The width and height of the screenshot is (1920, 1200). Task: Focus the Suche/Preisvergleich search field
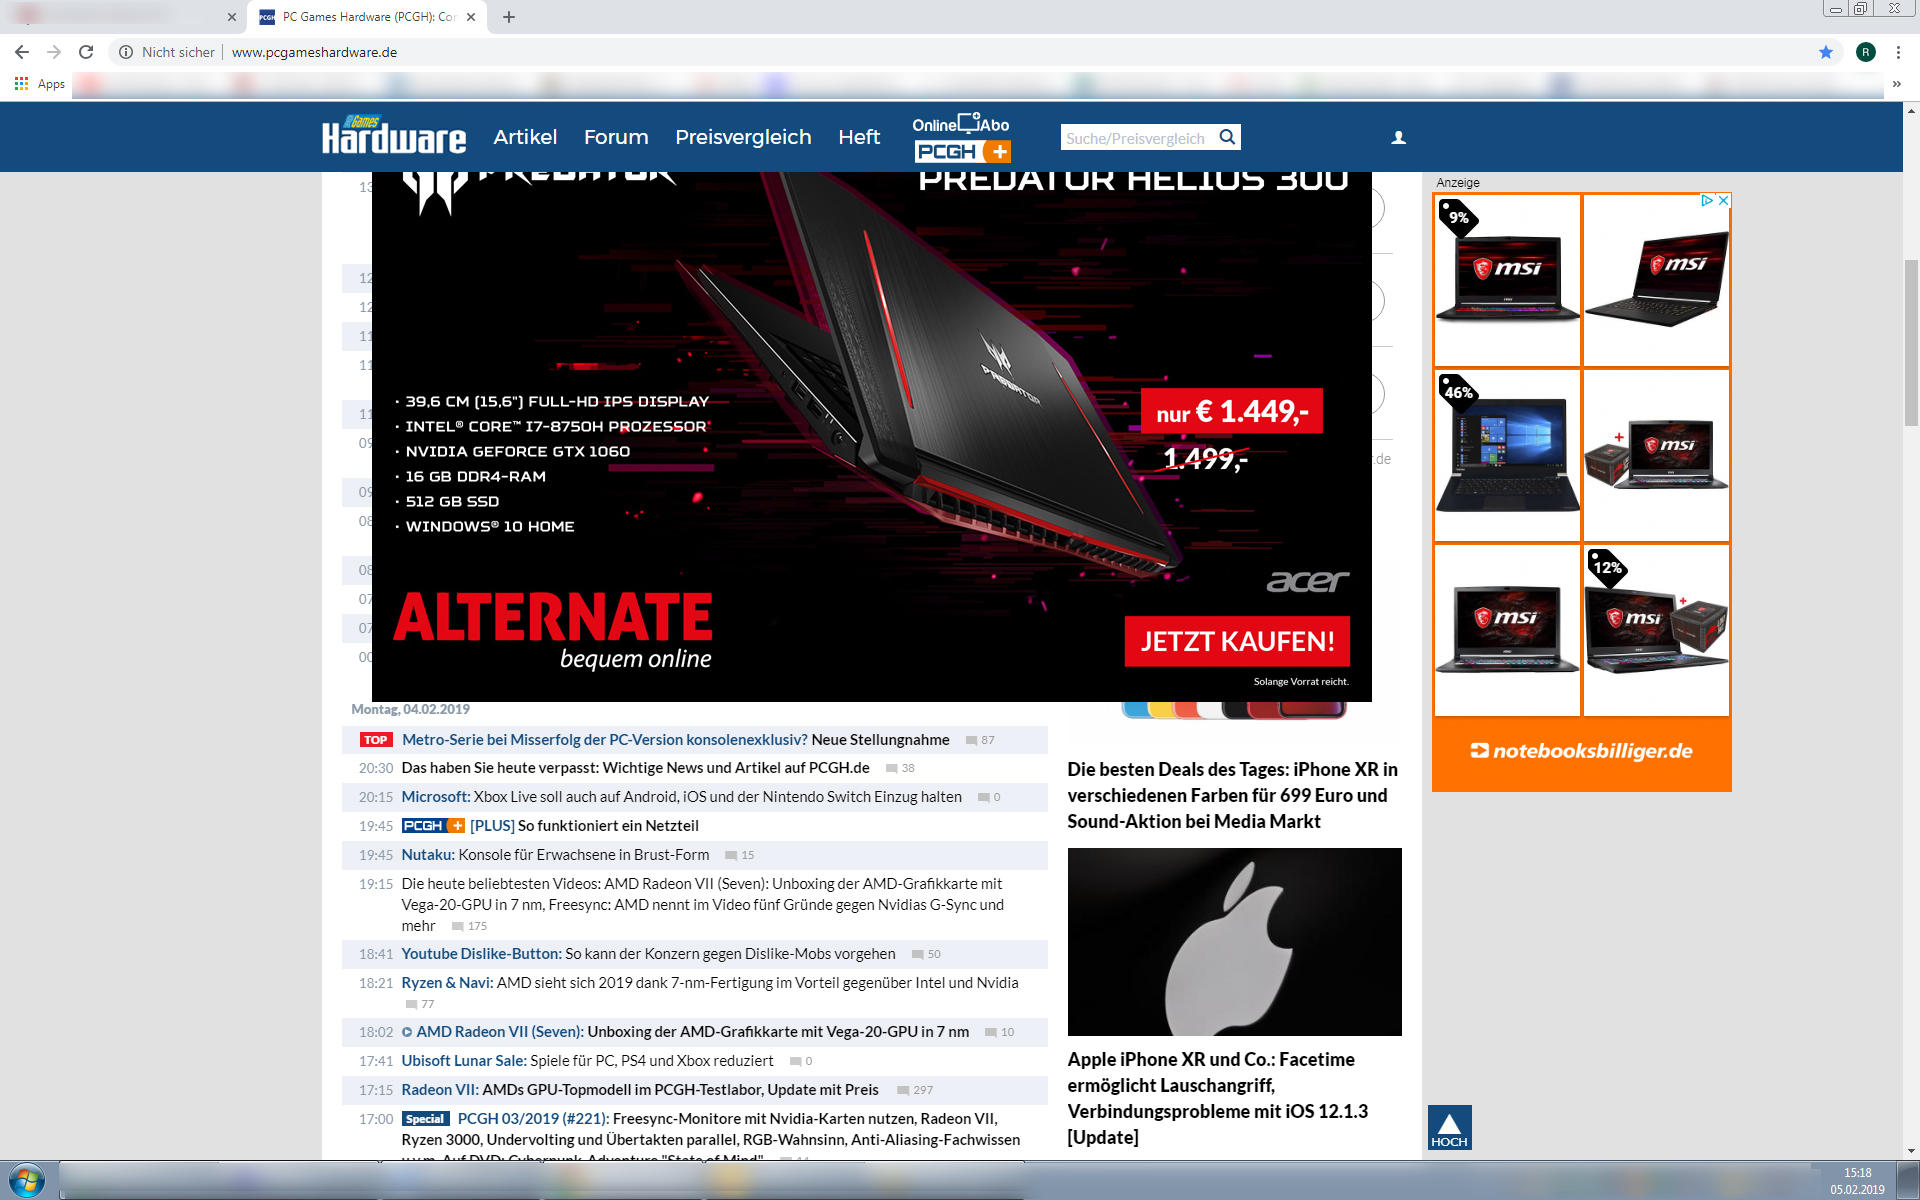(1138, 138)
